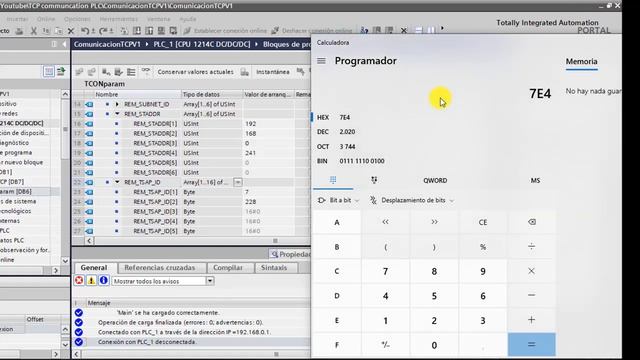This screenshot has width=640, height=360.
Task: Collapse the REM_TSAP_ID array row
Action: pos(117,182)
